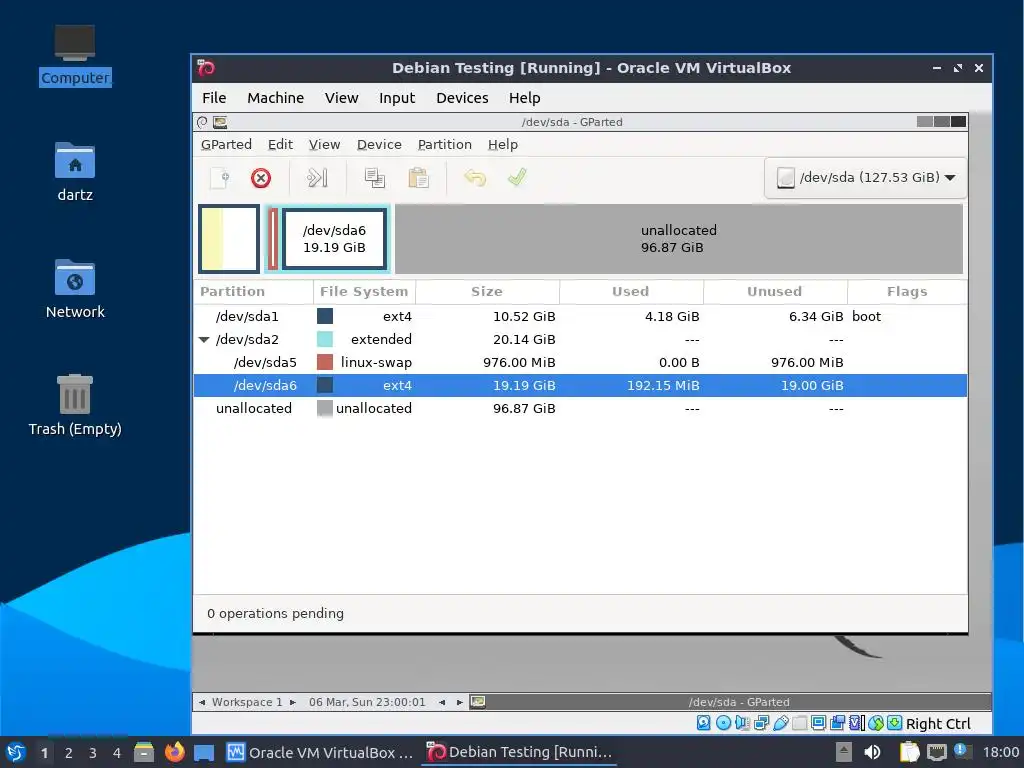Open the VirtualBox Devices menu
This screenshot has width=1024, height=768.
tap(462, 98)
